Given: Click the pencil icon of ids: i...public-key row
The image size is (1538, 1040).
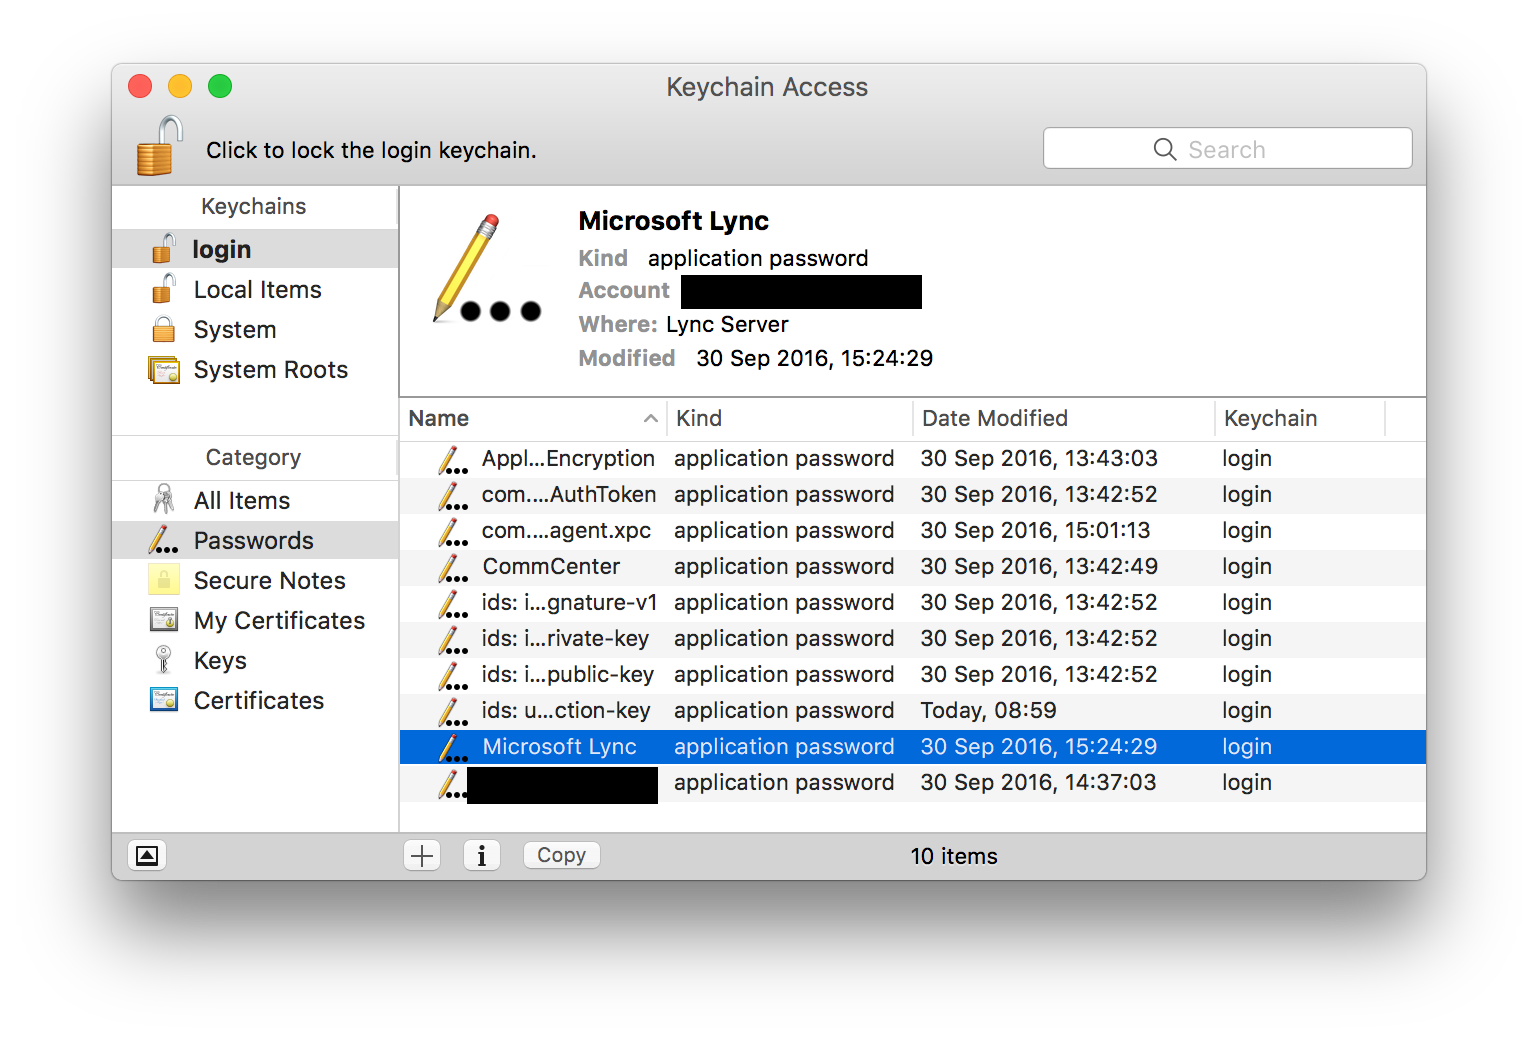Looking at the screenshot, I should 452,676.
